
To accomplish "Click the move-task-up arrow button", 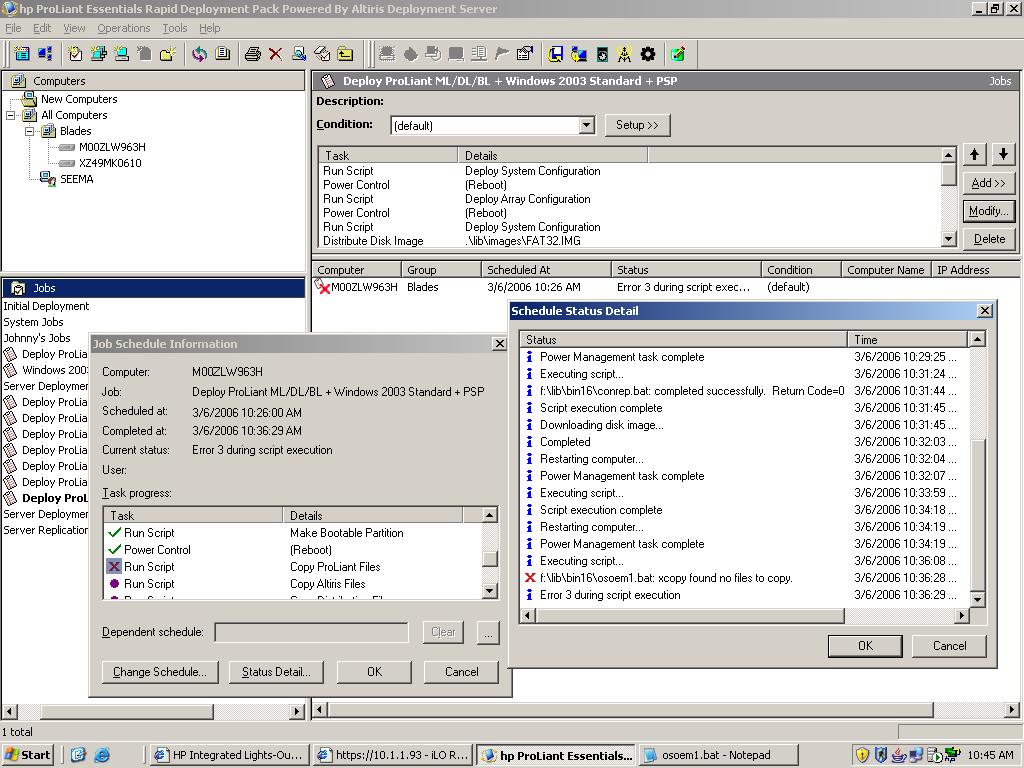I will point(974,155).
